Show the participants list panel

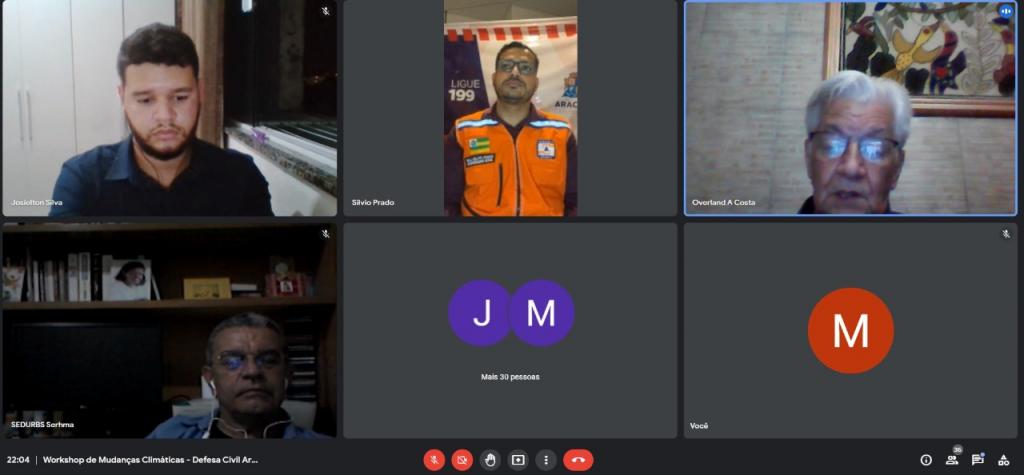[952, 460]
